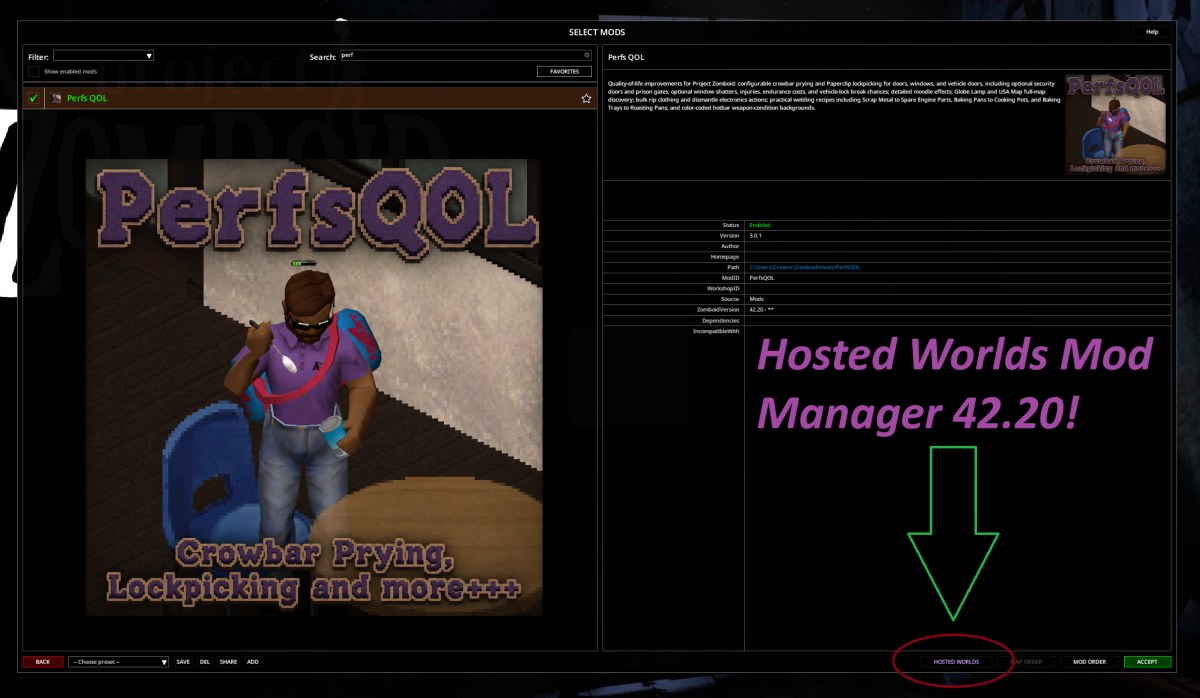Expand the Choose preset dropdown
1200x698 pixels.
pyautogui.click(x=118, y=662)
